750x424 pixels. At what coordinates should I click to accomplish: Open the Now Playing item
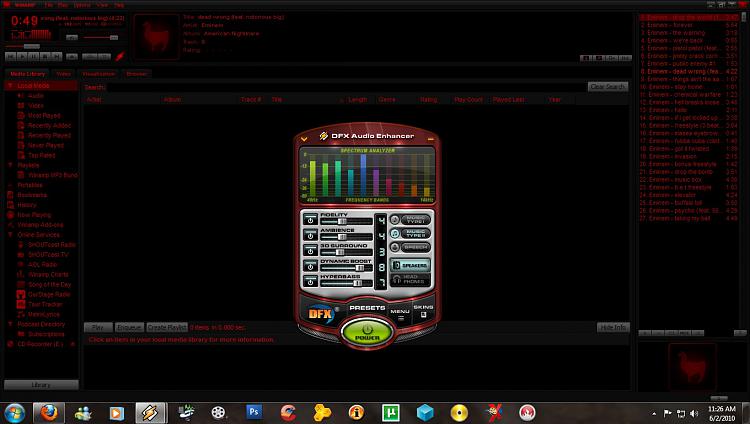[x=34, y=215]
